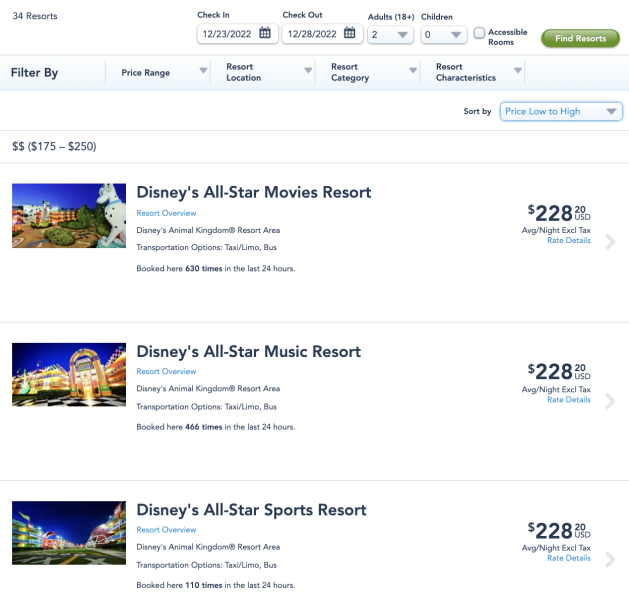Click the arrow chevron beside All-Star Movies price
629x600 pixels.
click(x=610, y=242)
